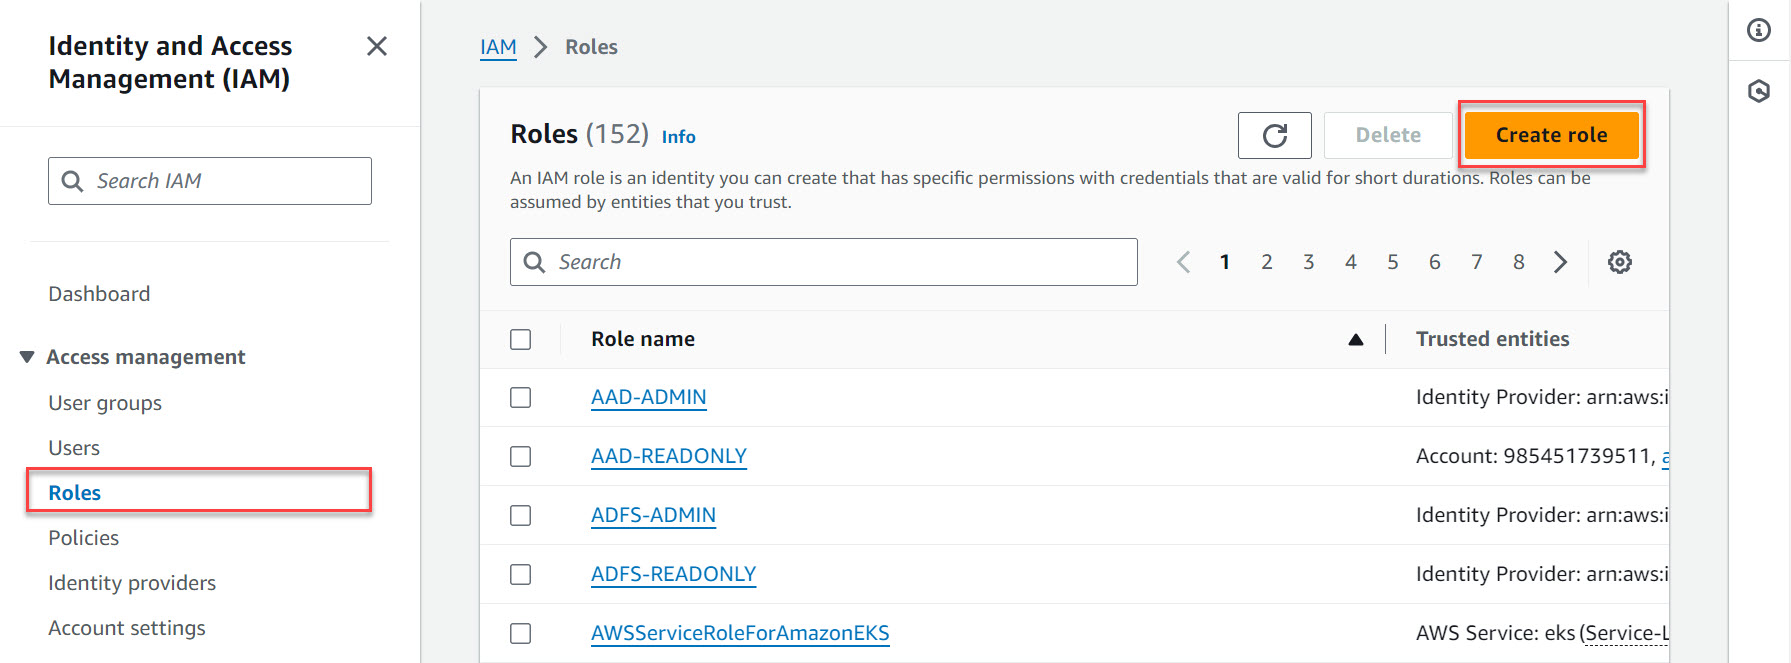Collapse the Access management section

(x=27, y=357)
